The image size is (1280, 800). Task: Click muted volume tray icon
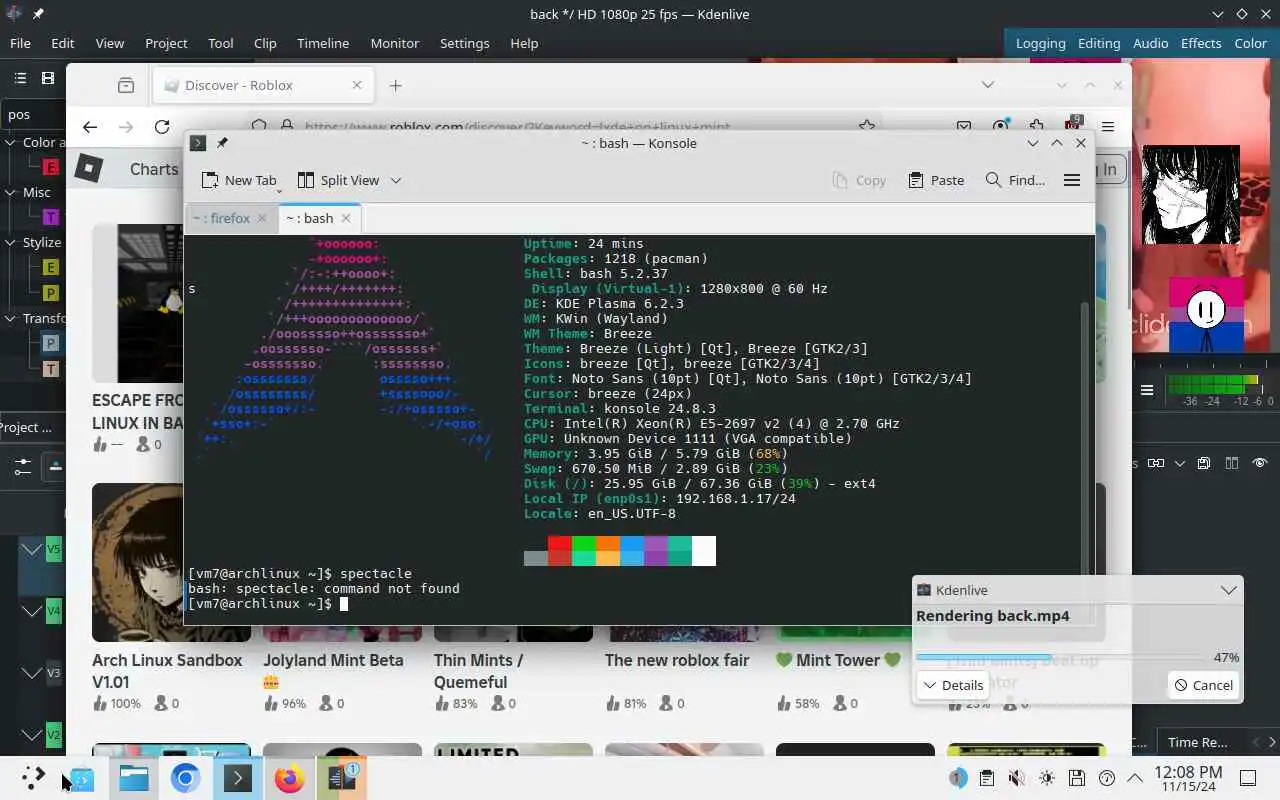(x=1016, y=778)
